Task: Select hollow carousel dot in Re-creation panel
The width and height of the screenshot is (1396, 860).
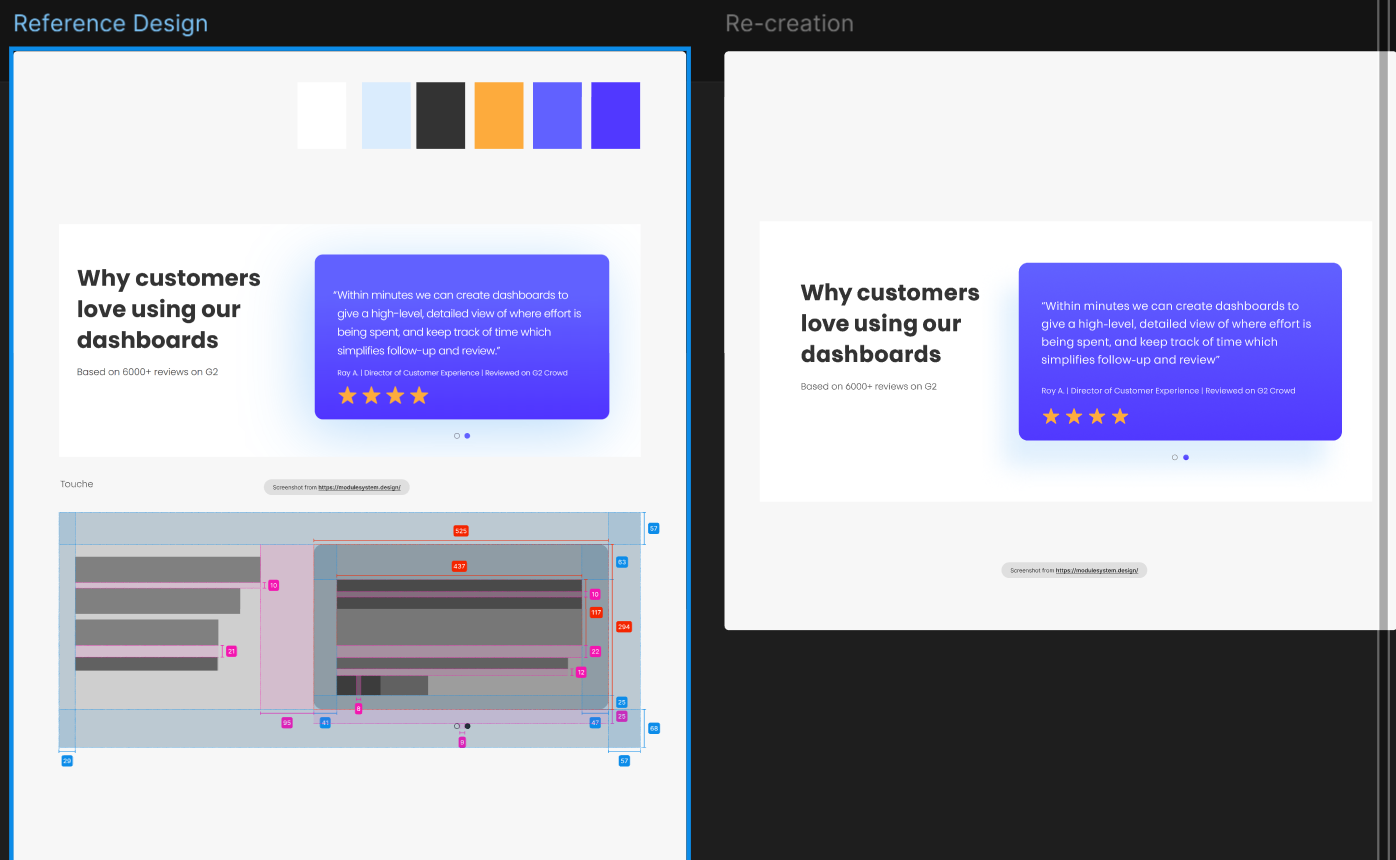Action: point(1175,457)
